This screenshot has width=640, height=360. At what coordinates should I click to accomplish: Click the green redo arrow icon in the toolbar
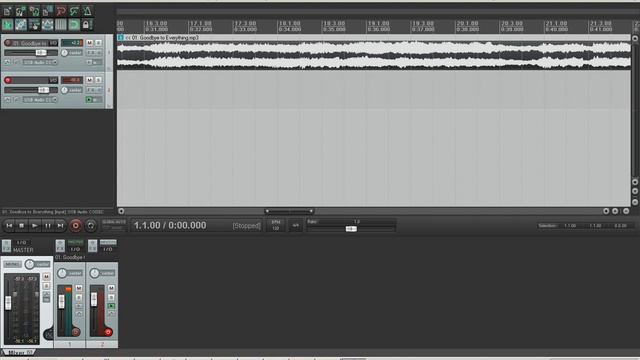coord(74,11)
